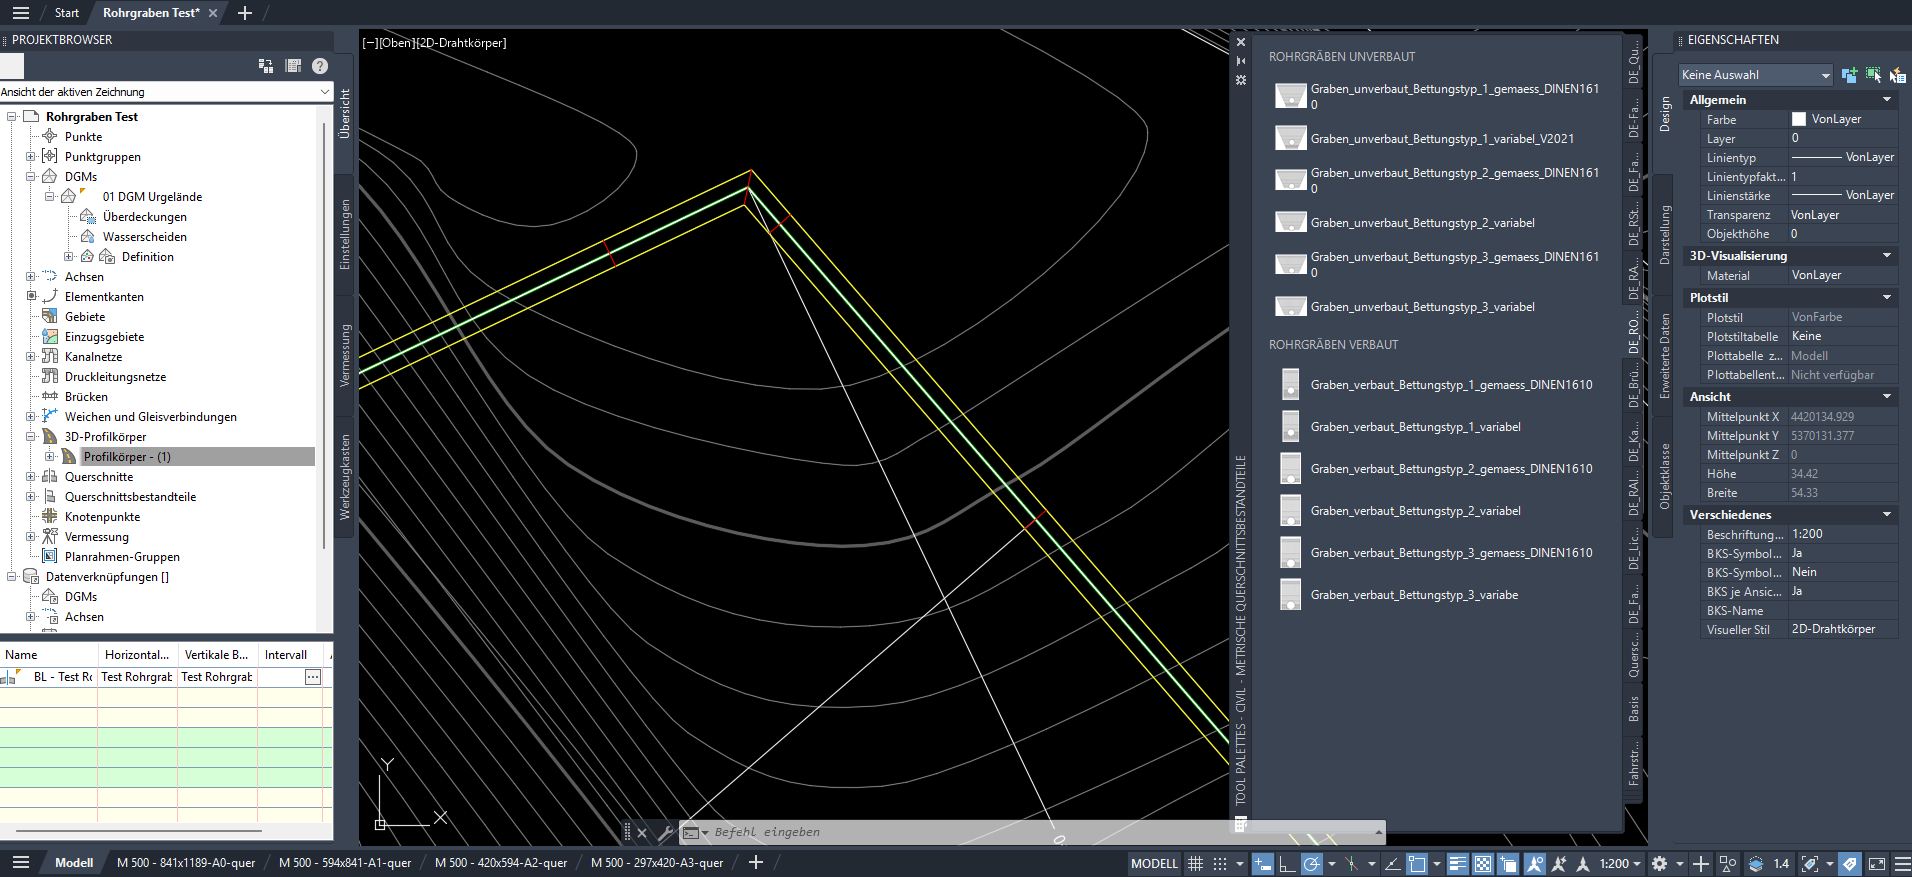Open a new drawing tab with plus
The image size is (1912, 877).
tap(245, 13)
